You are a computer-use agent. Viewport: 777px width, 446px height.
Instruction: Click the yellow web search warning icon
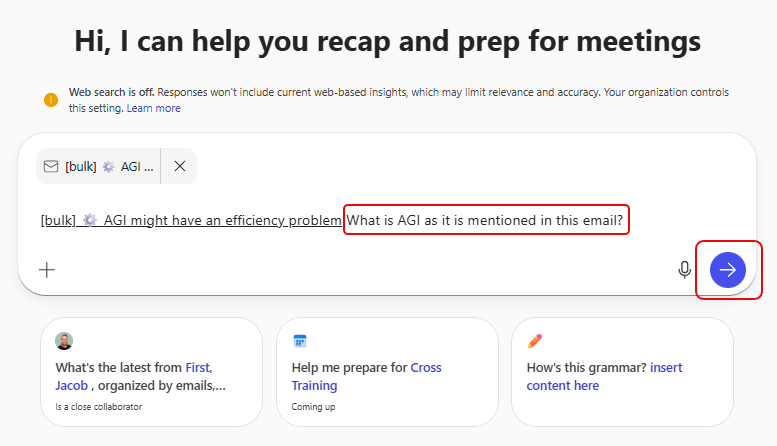(51, 99)
